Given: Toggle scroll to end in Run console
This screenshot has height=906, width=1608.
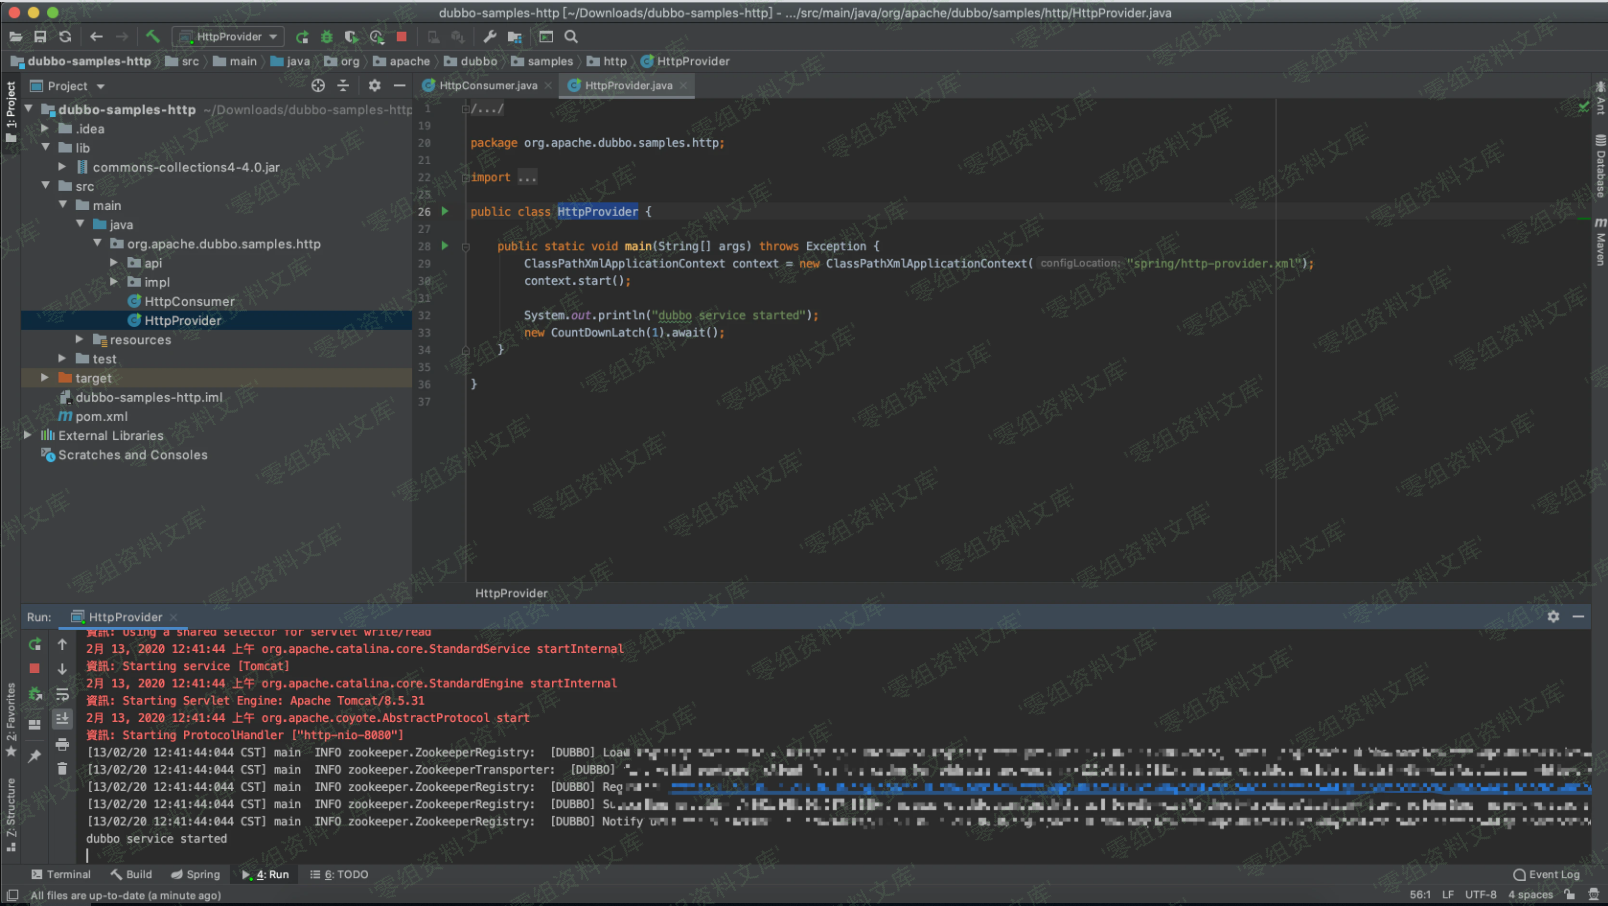Looking at the screenshot, I should pyautogui.click(x=62, y=719).
